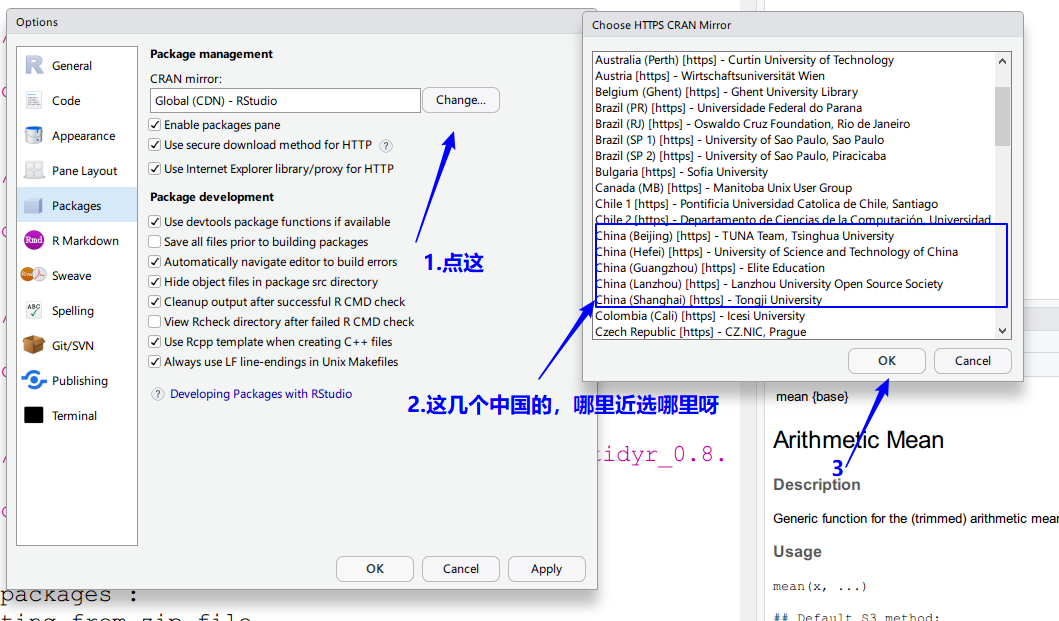This screenshot has height=621, width=1059.
Task: Click the Spelling ABC checkmark icon
Action: (x=34, y=310)
